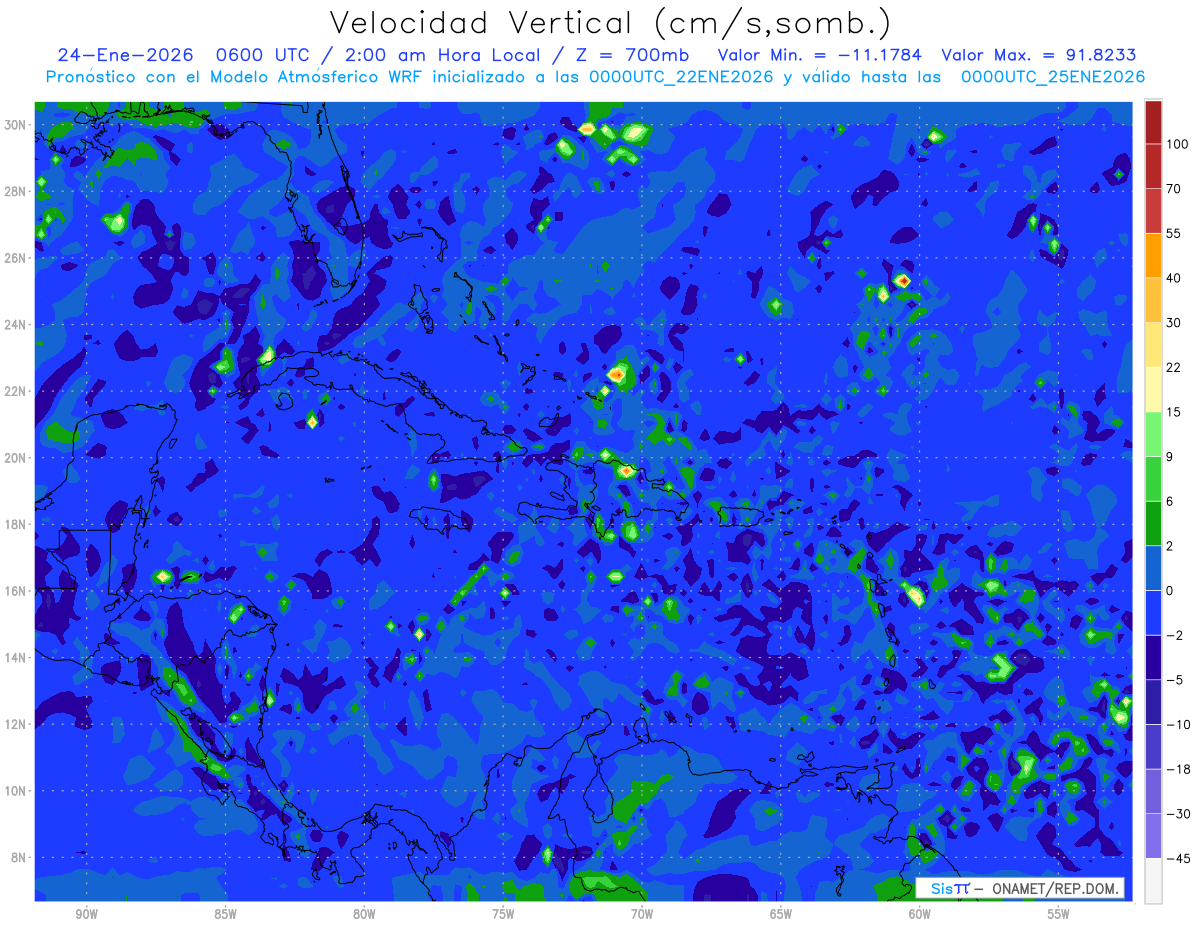Pick the red swatch between 70 and 100

[x=1153, y=166]
